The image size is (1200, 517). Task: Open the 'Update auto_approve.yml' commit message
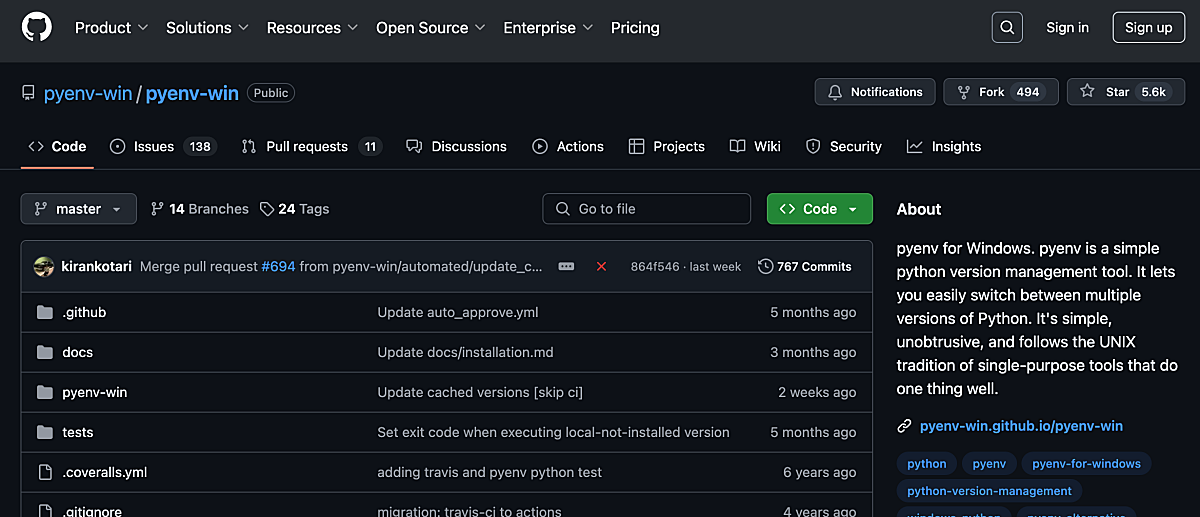pos(458,312)
